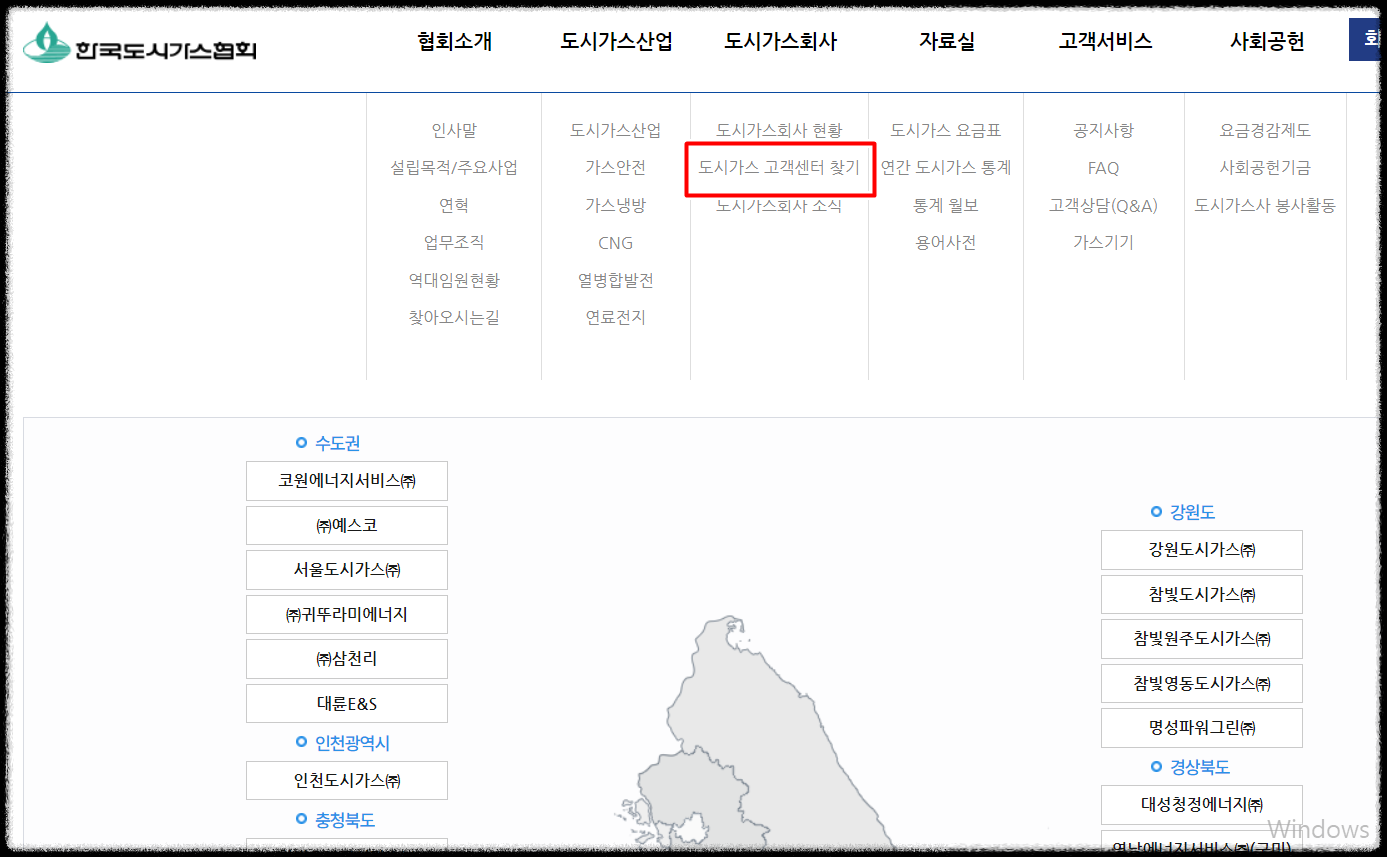Viewport: 1387px width, 857px height.
Task: Select 참빛영동도시가스㈜ button
Action: (1202, 683)
